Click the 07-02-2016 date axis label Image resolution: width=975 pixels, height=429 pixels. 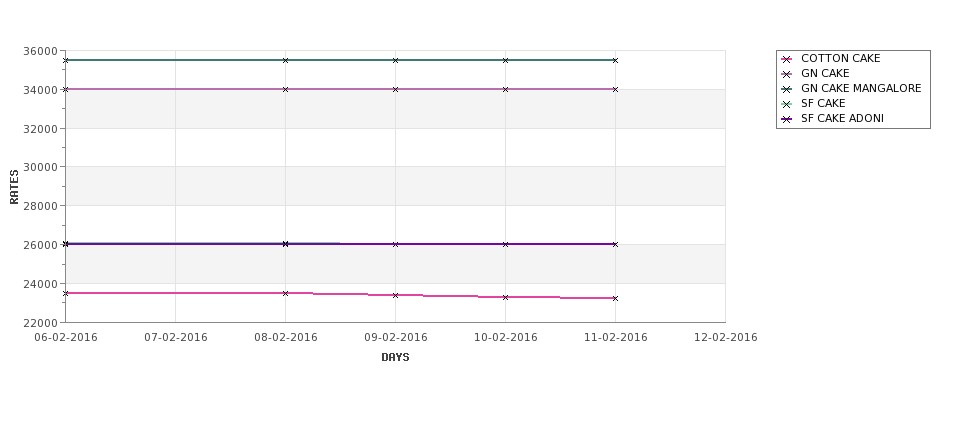(x=176, y=338)
